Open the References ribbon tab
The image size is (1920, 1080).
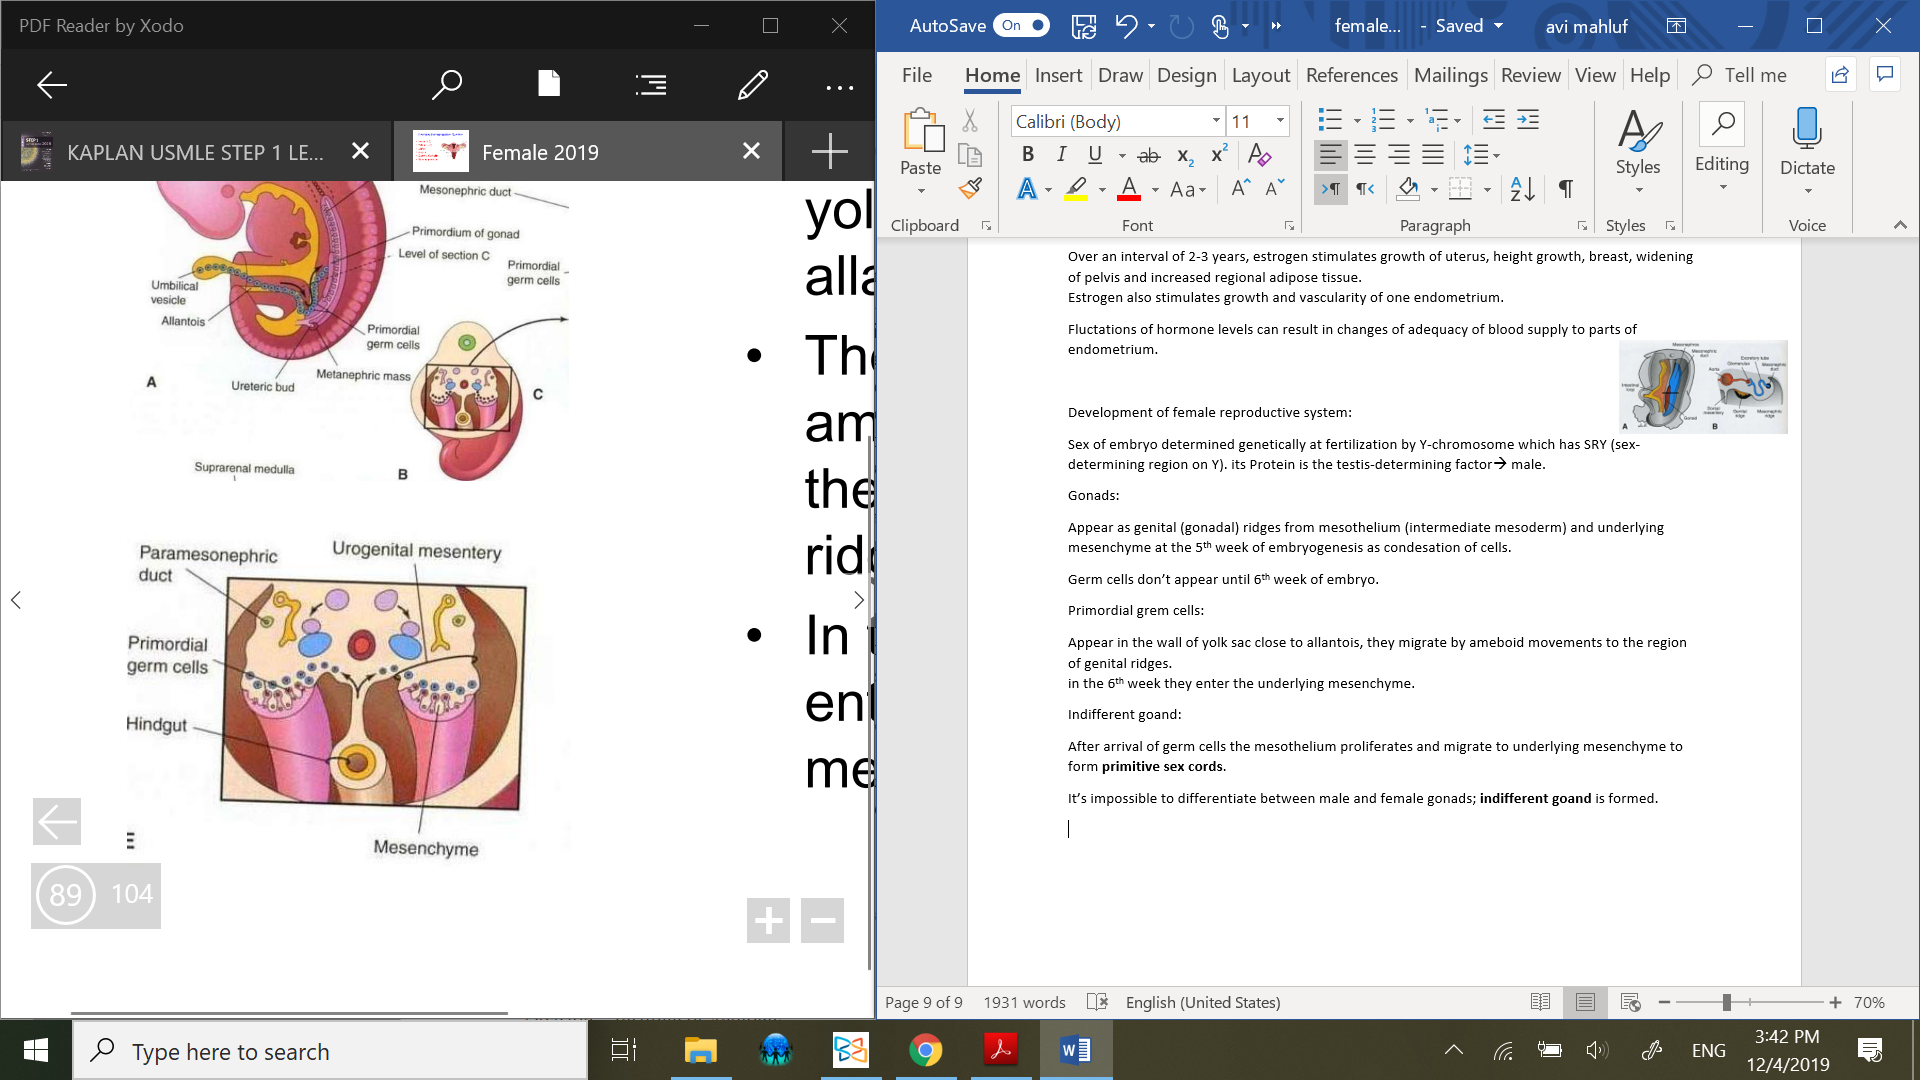[1351, 75]
